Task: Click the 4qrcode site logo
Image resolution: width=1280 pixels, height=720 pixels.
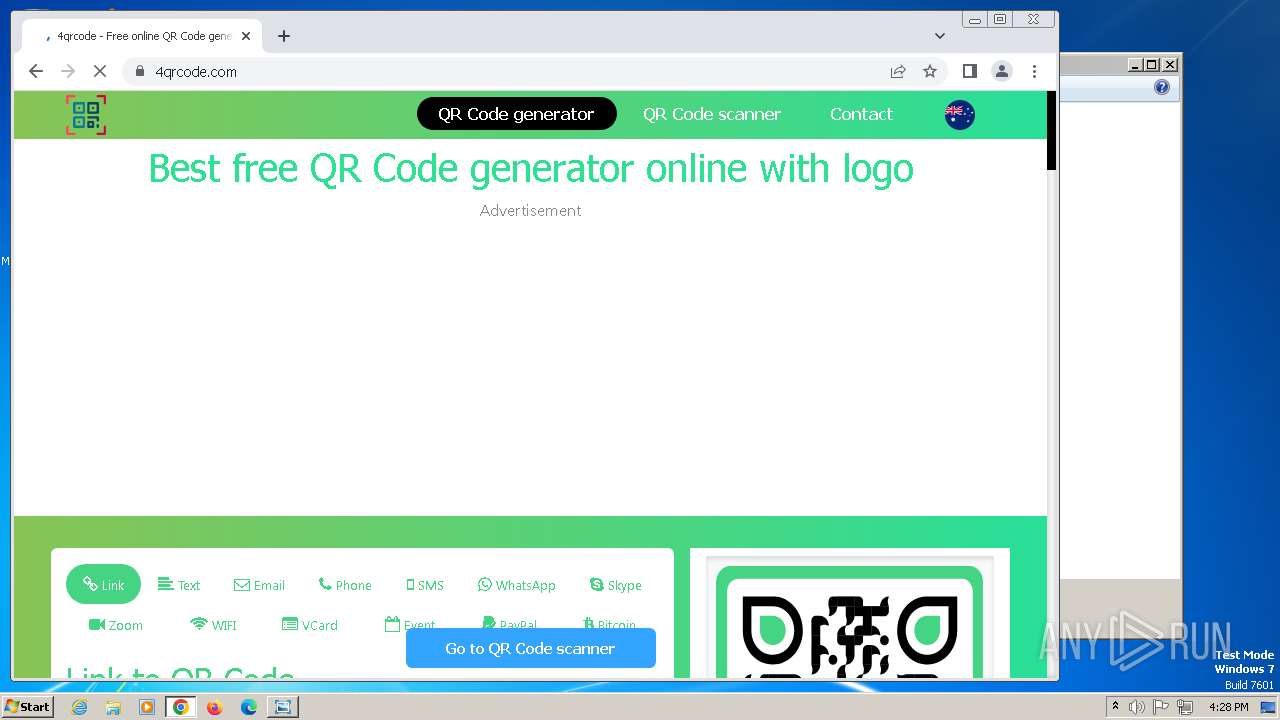Action: pyautogui.click(x=86, y=115)
